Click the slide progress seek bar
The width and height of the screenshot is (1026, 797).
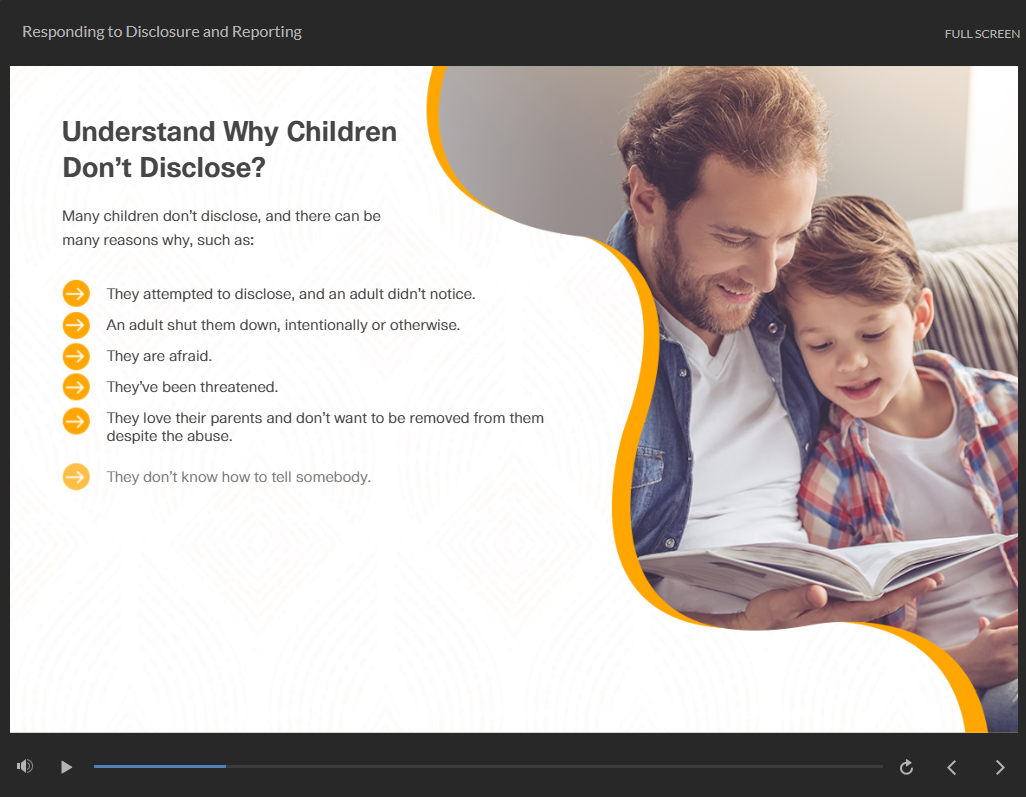[488, 766]
